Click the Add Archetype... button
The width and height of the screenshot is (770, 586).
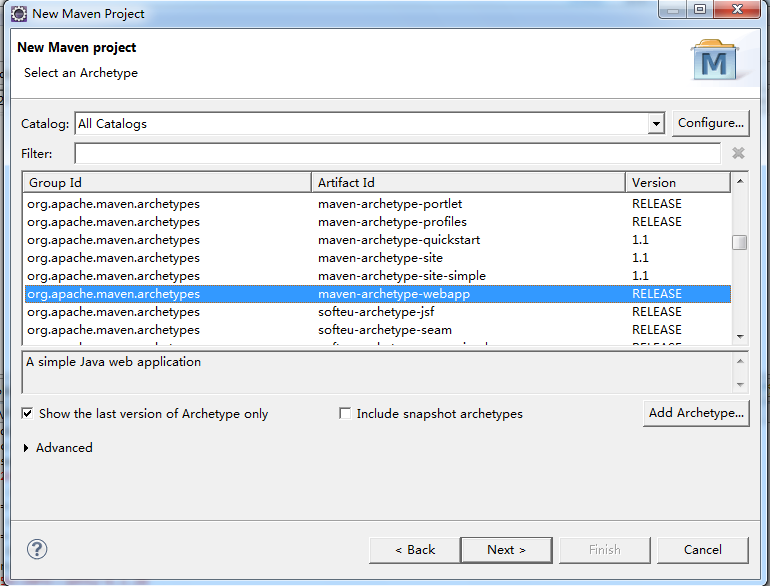tap(696, 413)
